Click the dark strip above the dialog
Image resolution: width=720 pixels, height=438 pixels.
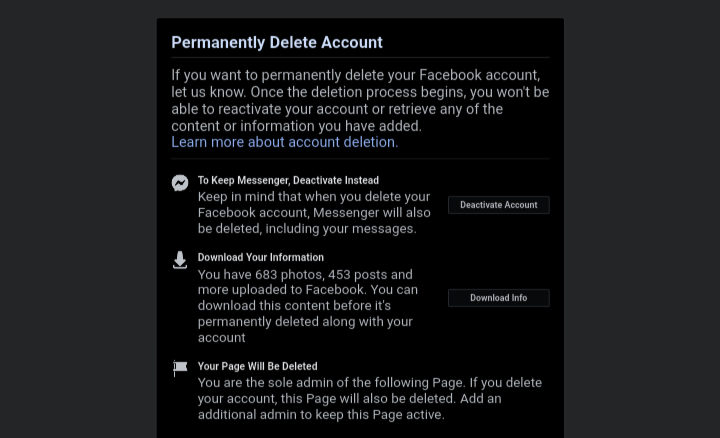pos(360,8)
